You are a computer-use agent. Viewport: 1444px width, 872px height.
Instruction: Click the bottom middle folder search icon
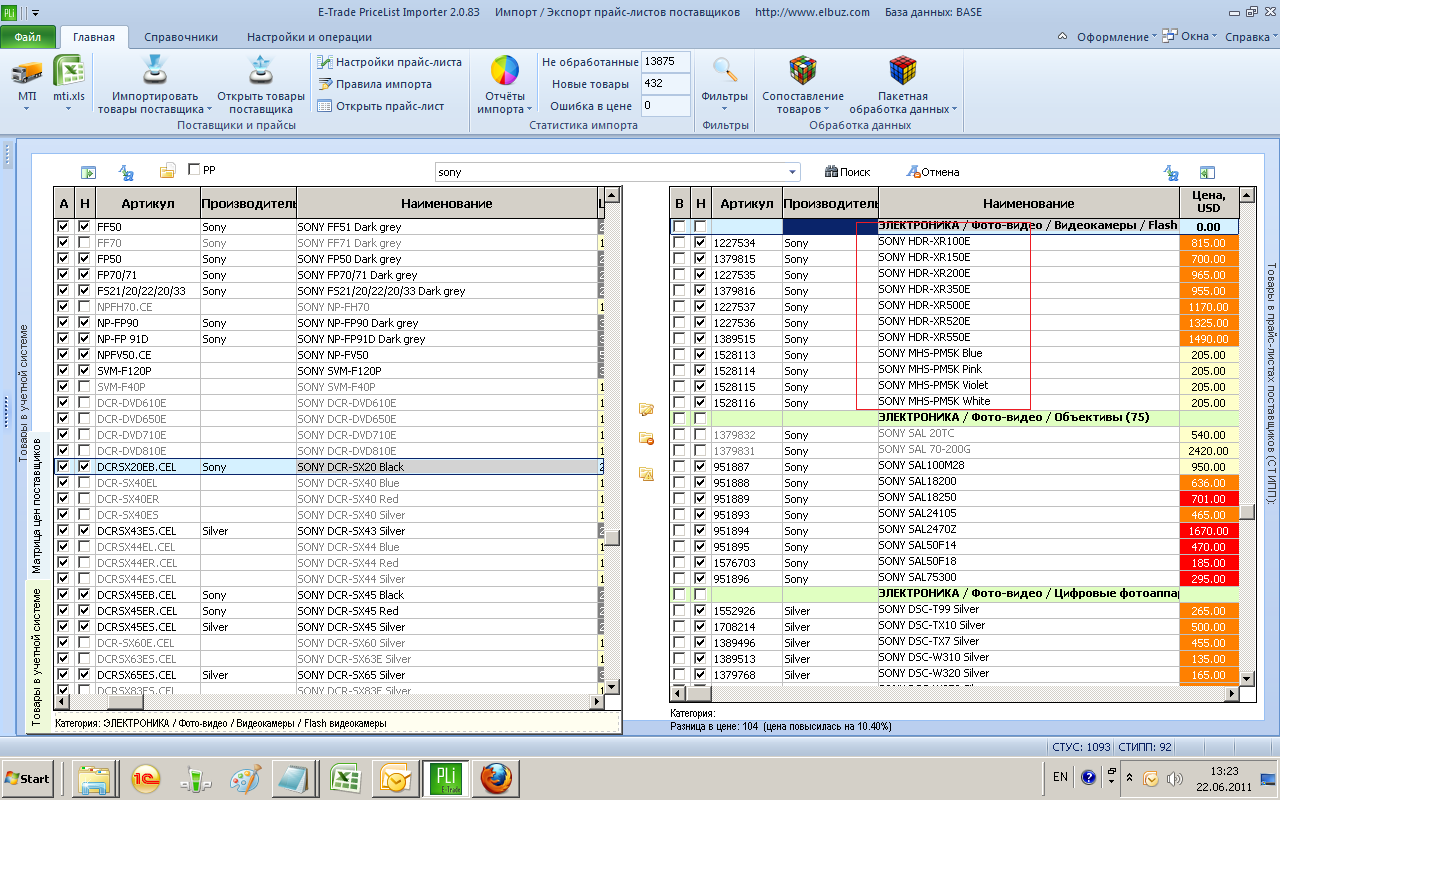[x=646, y=473]
